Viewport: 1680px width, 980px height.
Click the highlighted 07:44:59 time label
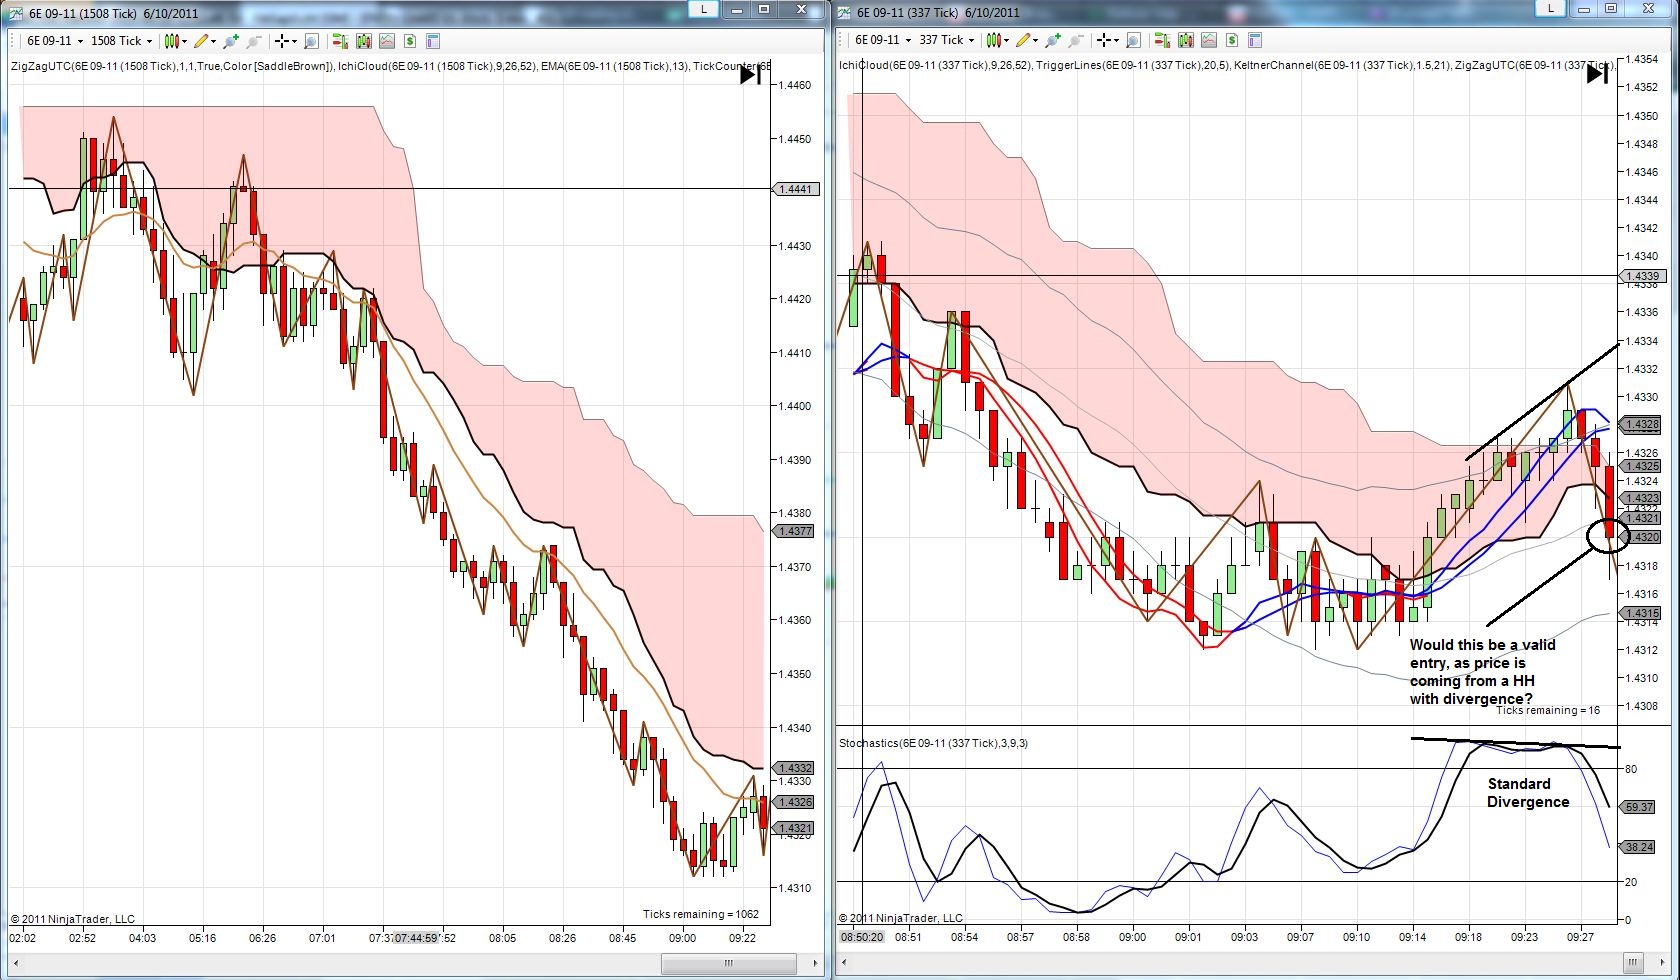pyautogui.click(x=416, y=938)
